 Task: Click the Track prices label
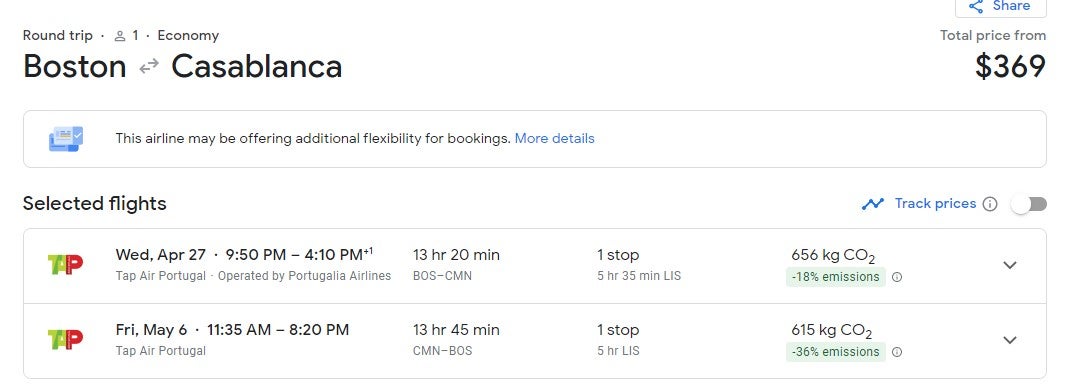coord(936,203)
